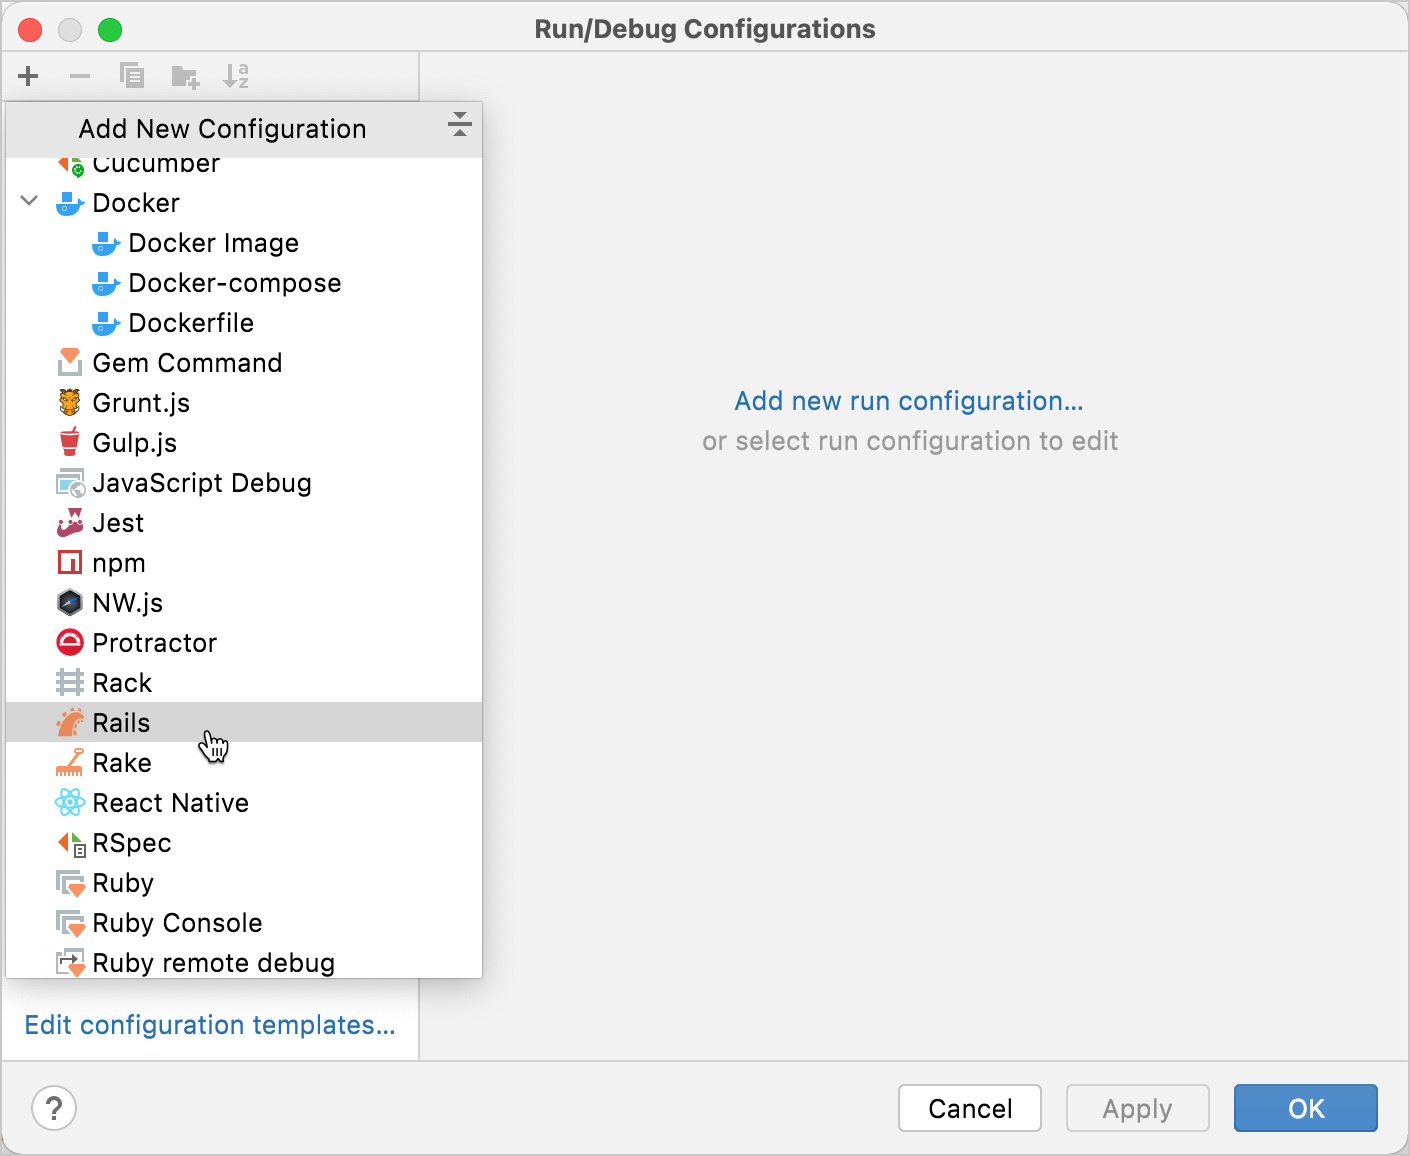Click the Sort configurations alphabetically icon

click(x=236, y=76)
